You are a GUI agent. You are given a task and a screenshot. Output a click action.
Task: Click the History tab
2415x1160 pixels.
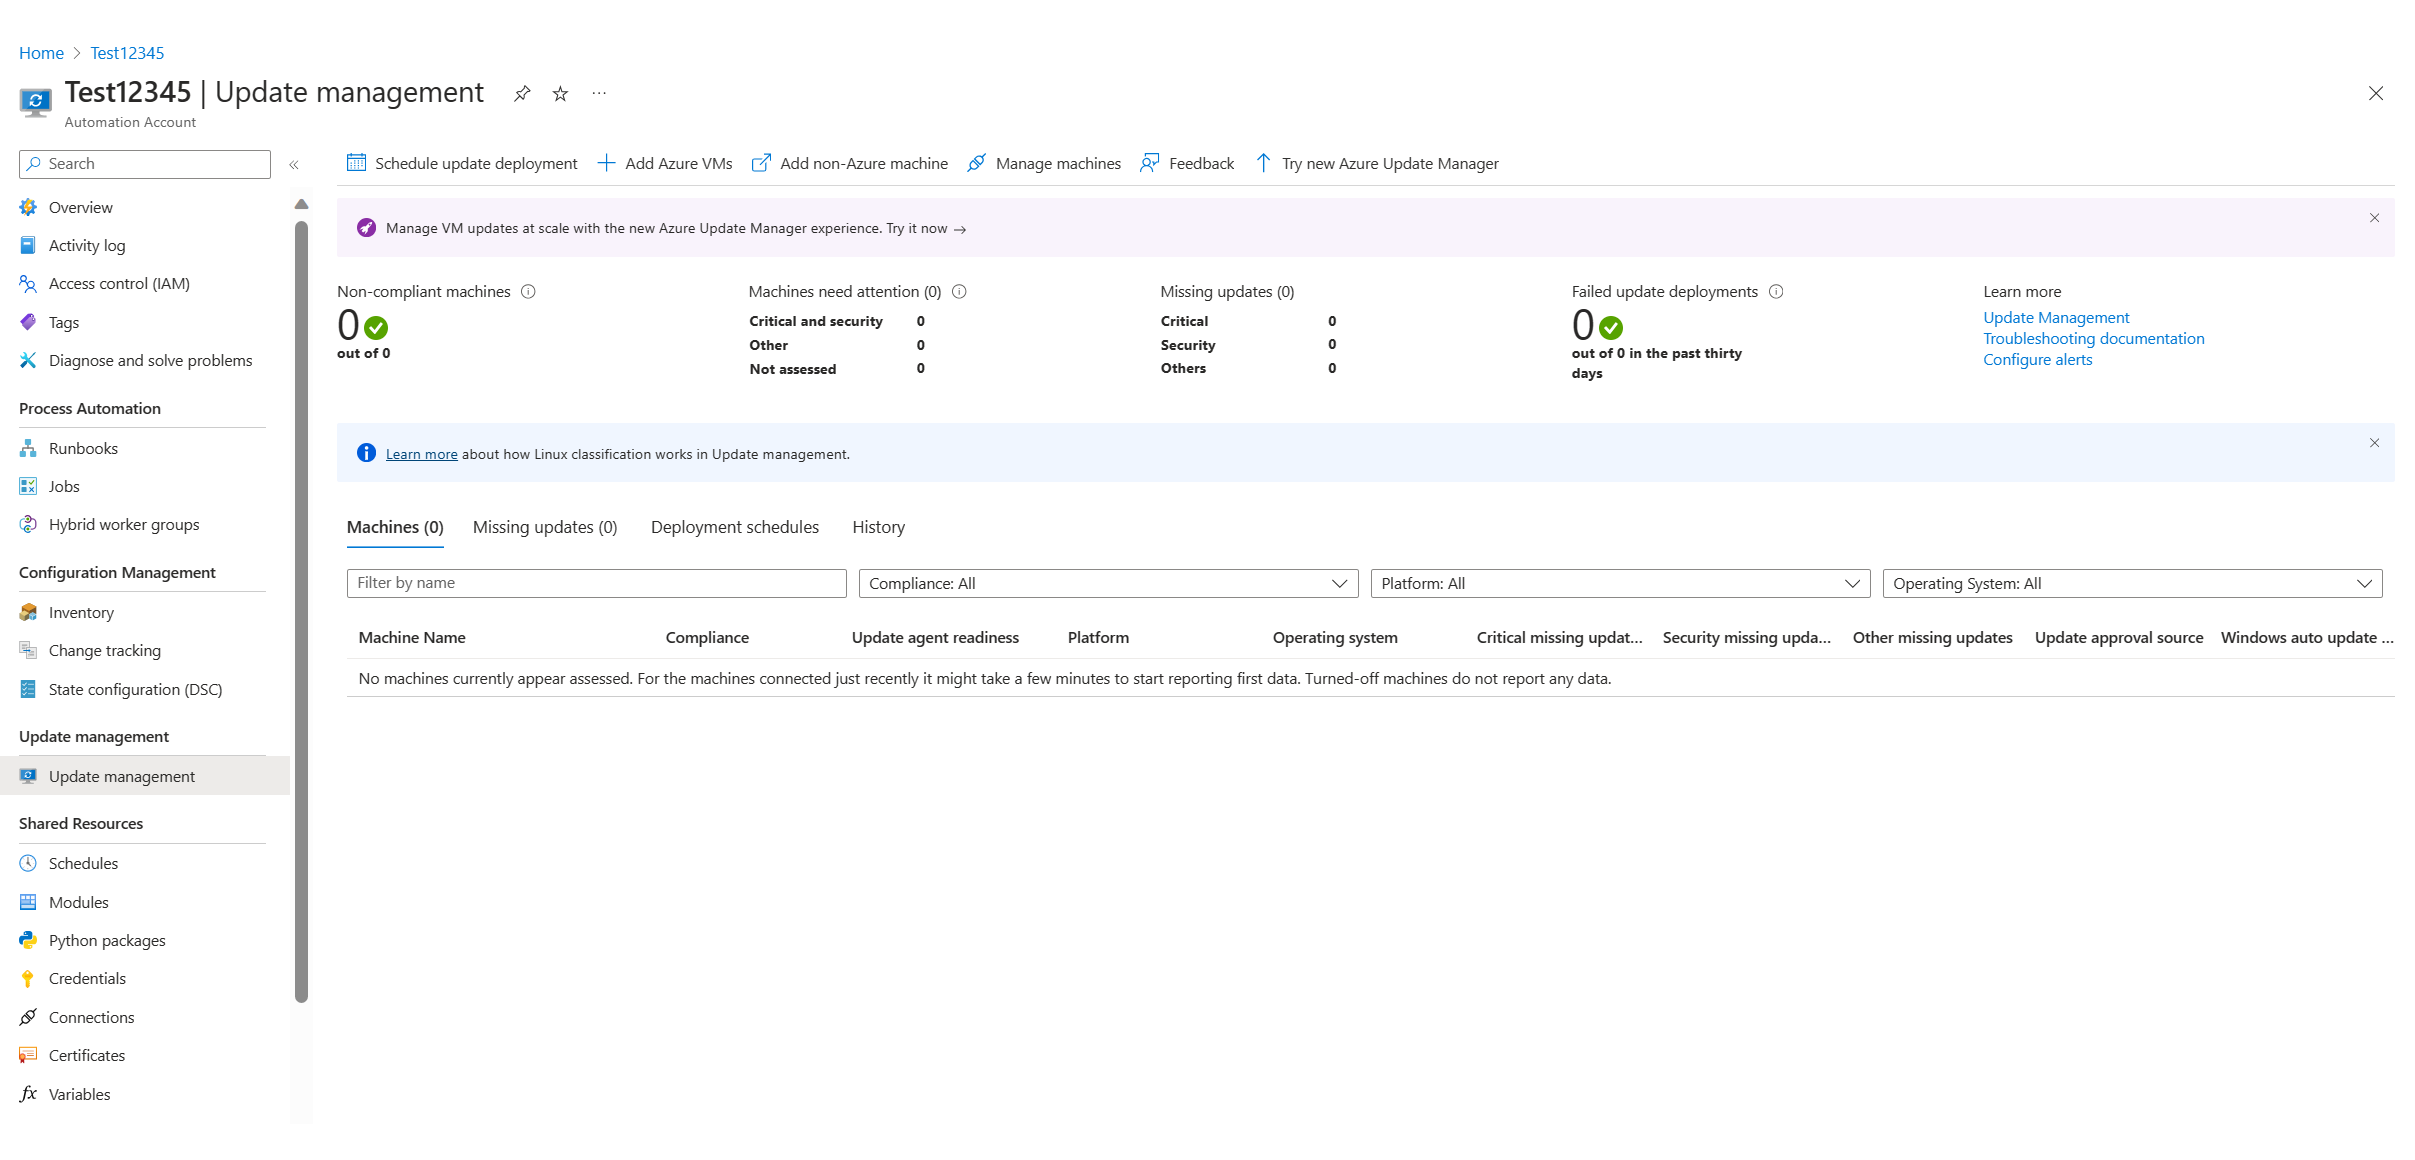click(x=878, y=527)
